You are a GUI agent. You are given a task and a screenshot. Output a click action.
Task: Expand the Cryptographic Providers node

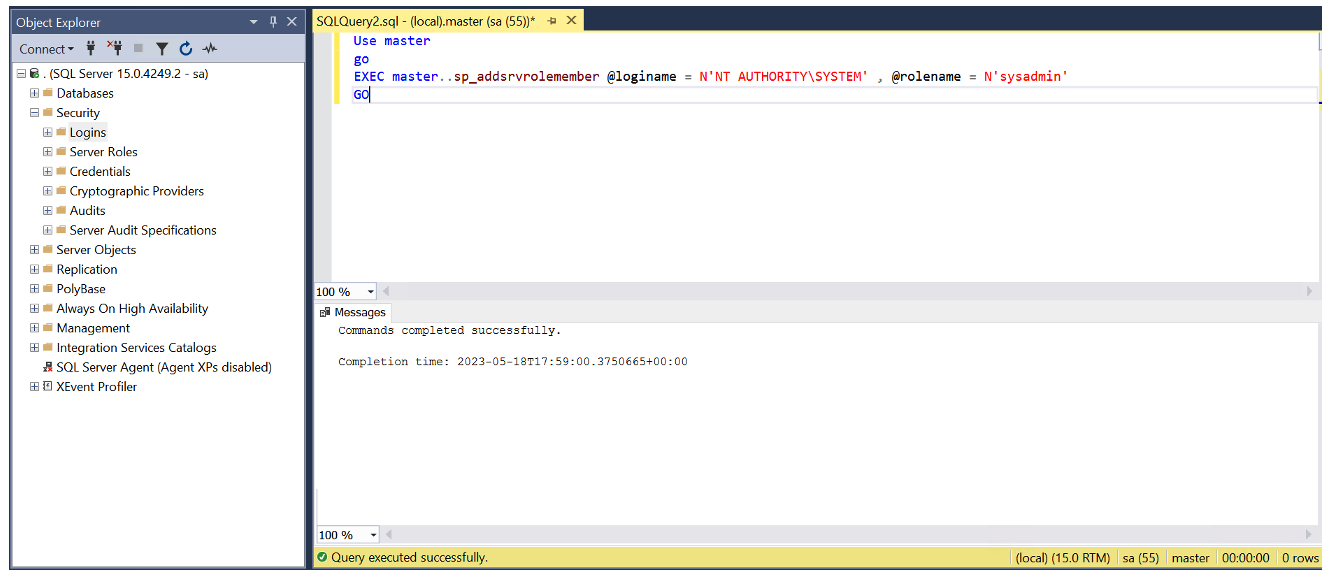tap(47, 191)
